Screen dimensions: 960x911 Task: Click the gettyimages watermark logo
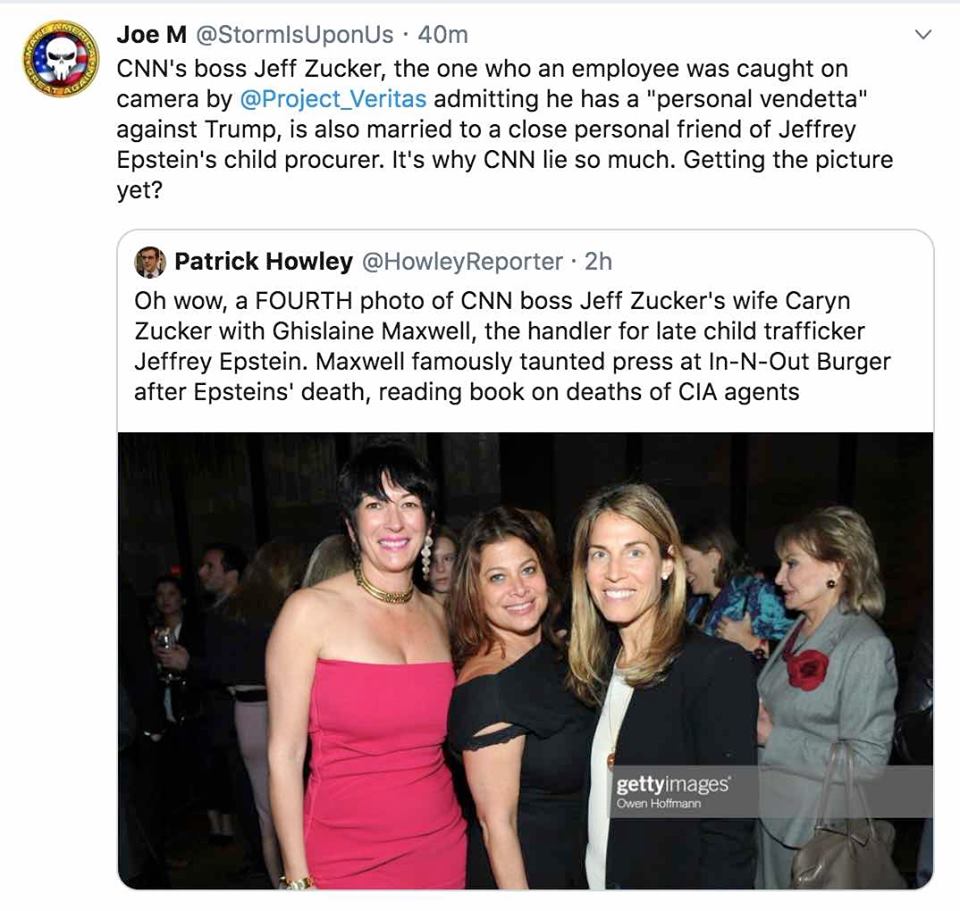click(672, 784)
